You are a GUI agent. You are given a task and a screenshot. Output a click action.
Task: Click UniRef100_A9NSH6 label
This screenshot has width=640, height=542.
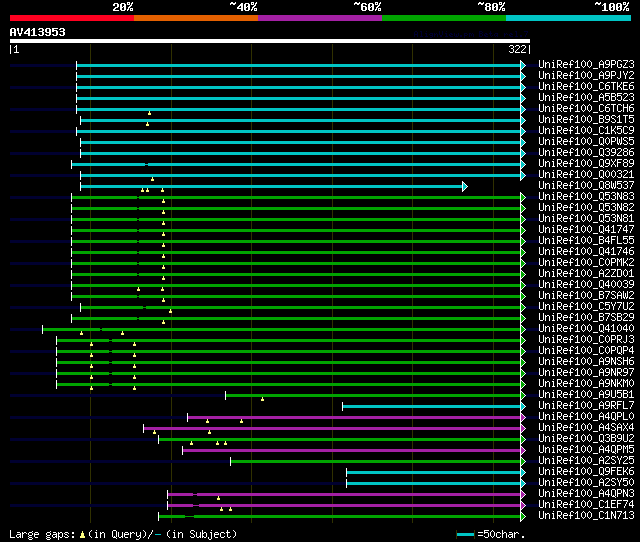(586, 362)
